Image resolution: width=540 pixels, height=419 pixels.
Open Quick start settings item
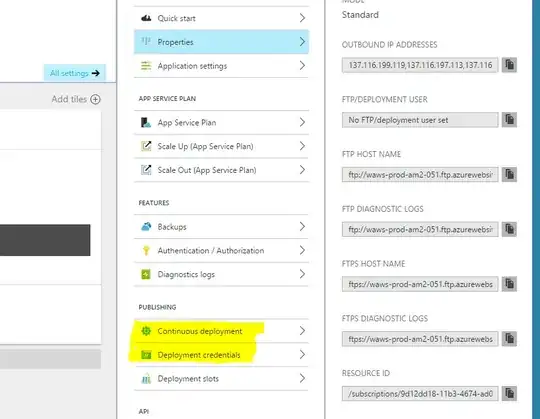tap(221, 18)
